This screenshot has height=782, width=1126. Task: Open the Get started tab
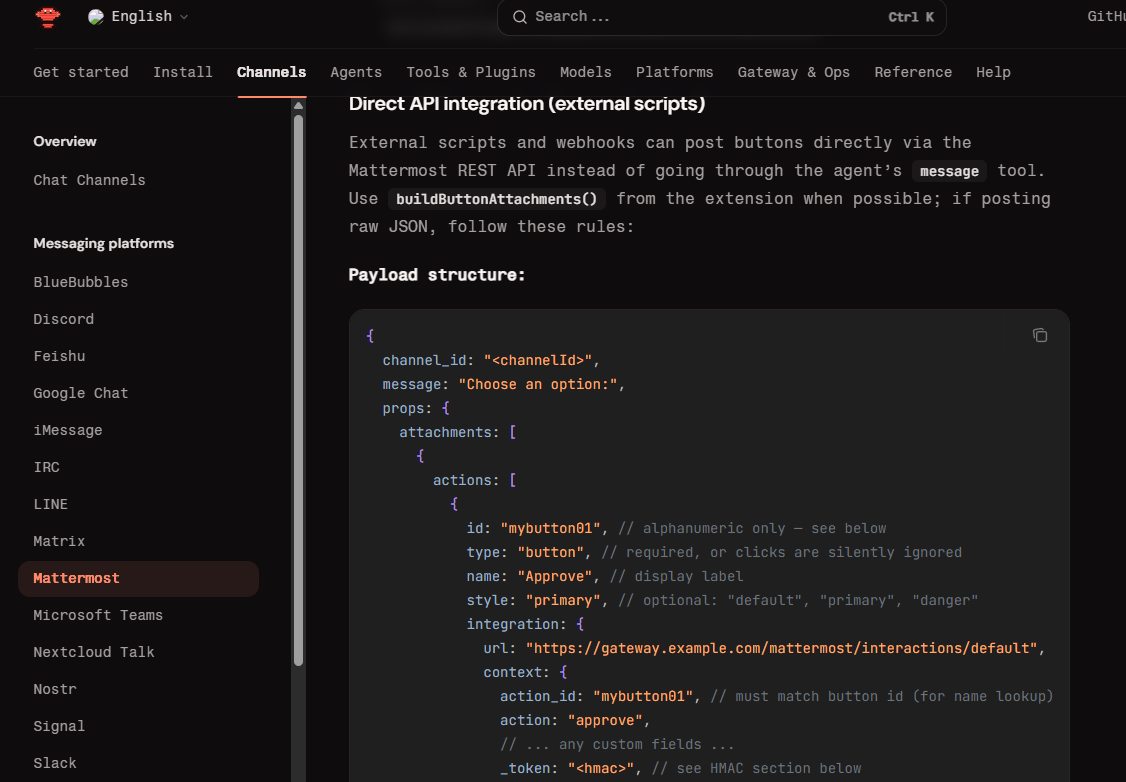(x=81, y=72)
